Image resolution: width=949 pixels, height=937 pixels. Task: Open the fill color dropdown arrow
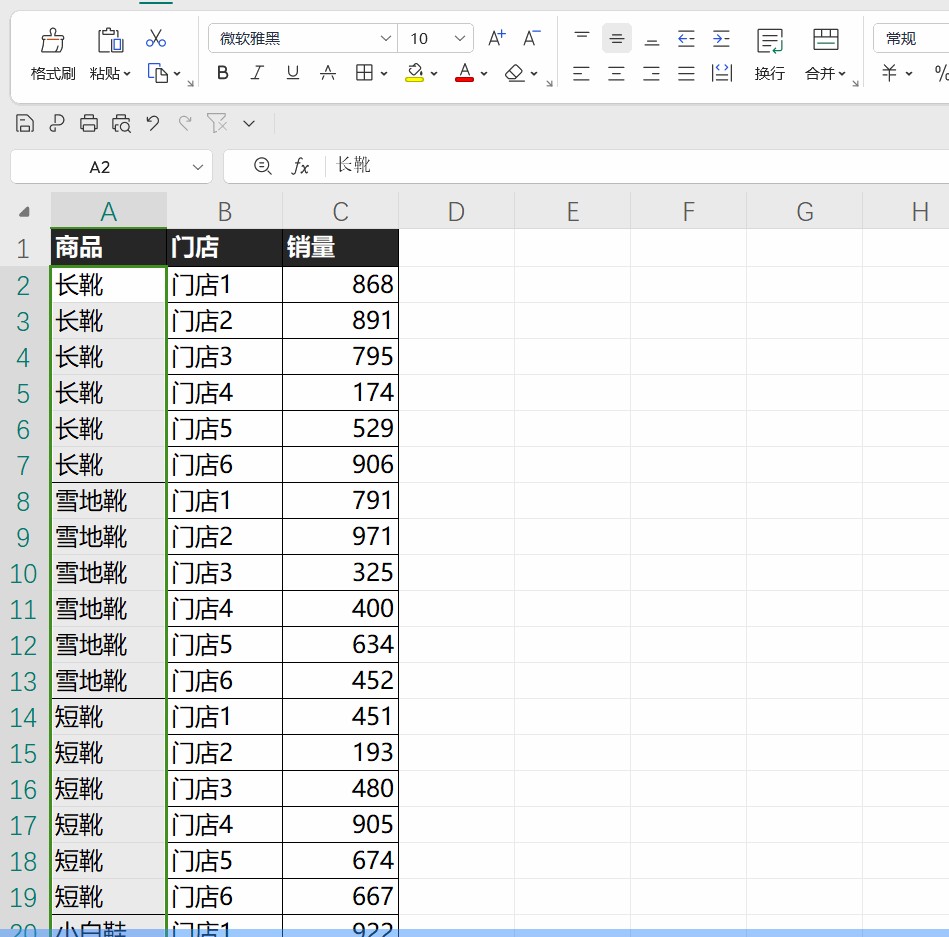click(x=434, y=74)
